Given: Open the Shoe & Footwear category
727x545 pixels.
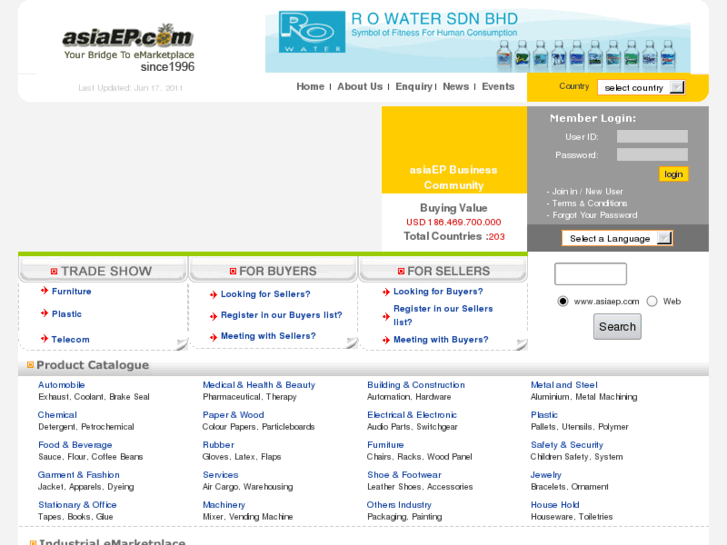Looking at the screenshot, I should point(404,475).
